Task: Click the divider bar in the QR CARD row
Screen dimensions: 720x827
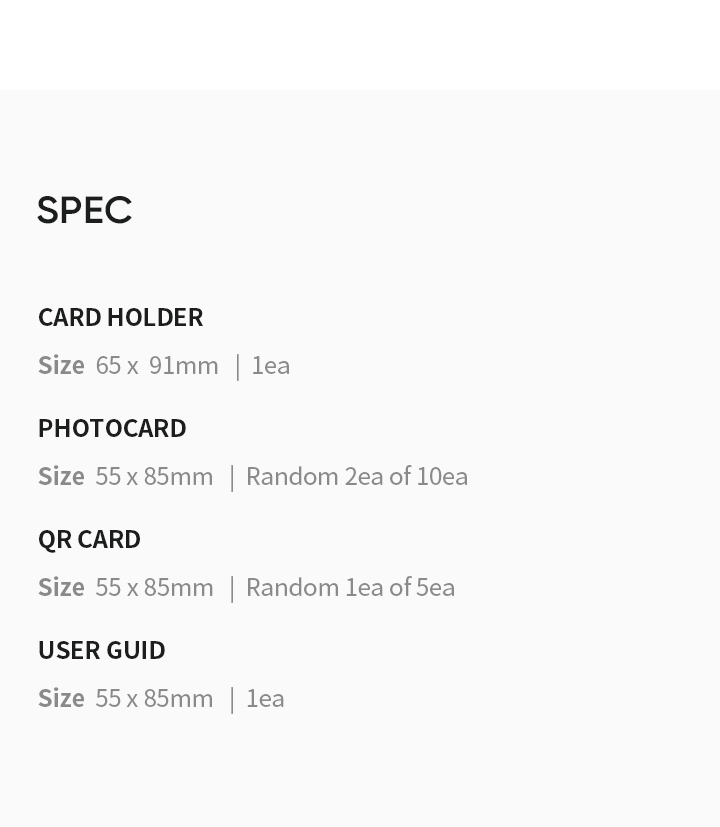Action: 232,589
